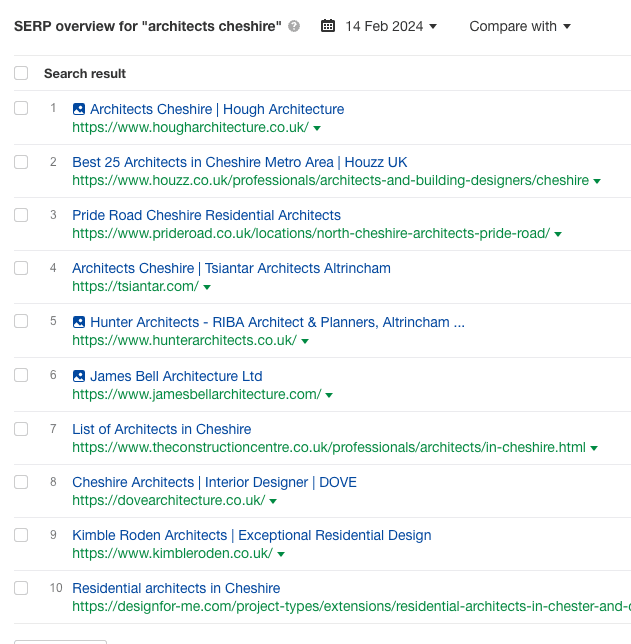Expand the houzz.co.uk URL dropdown arrow
The image size is (631, 644).
tap(597, 181)
